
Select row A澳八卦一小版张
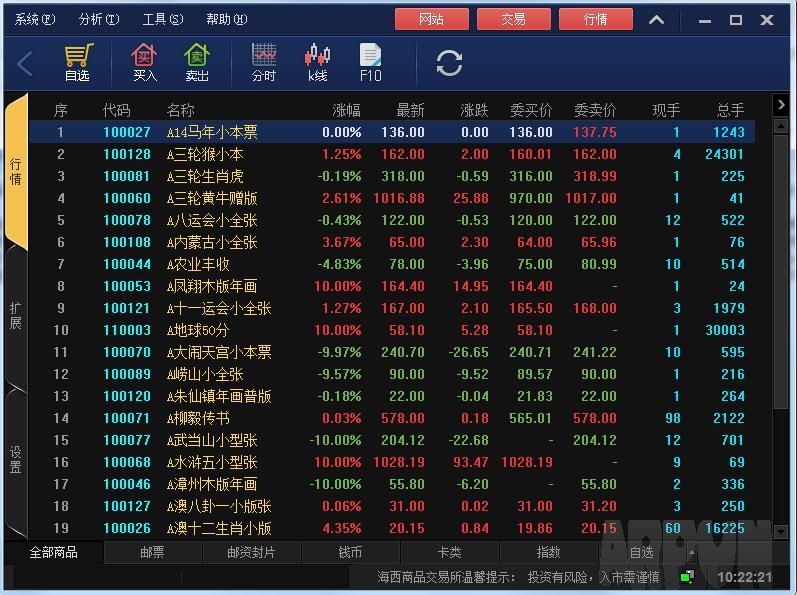point(392,506)
